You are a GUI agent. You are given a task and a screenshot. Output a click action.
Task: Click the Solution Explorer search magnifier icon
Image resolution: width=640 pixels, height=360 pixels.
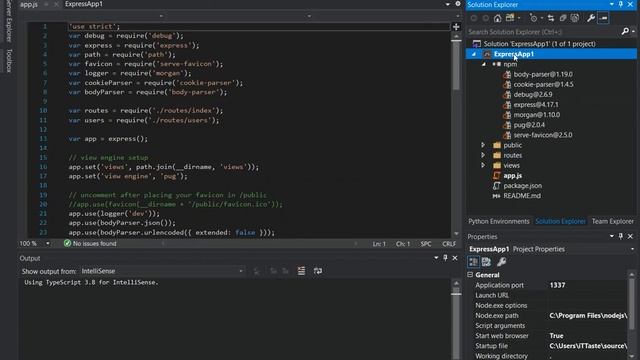coord(624,32)
